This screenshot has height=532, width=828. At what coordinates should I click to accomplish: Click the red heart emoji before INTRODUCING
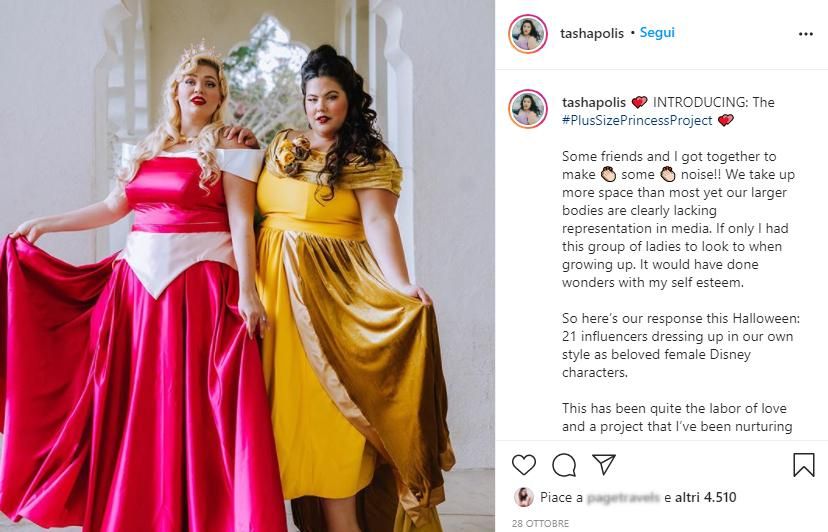tap(639, 102)
